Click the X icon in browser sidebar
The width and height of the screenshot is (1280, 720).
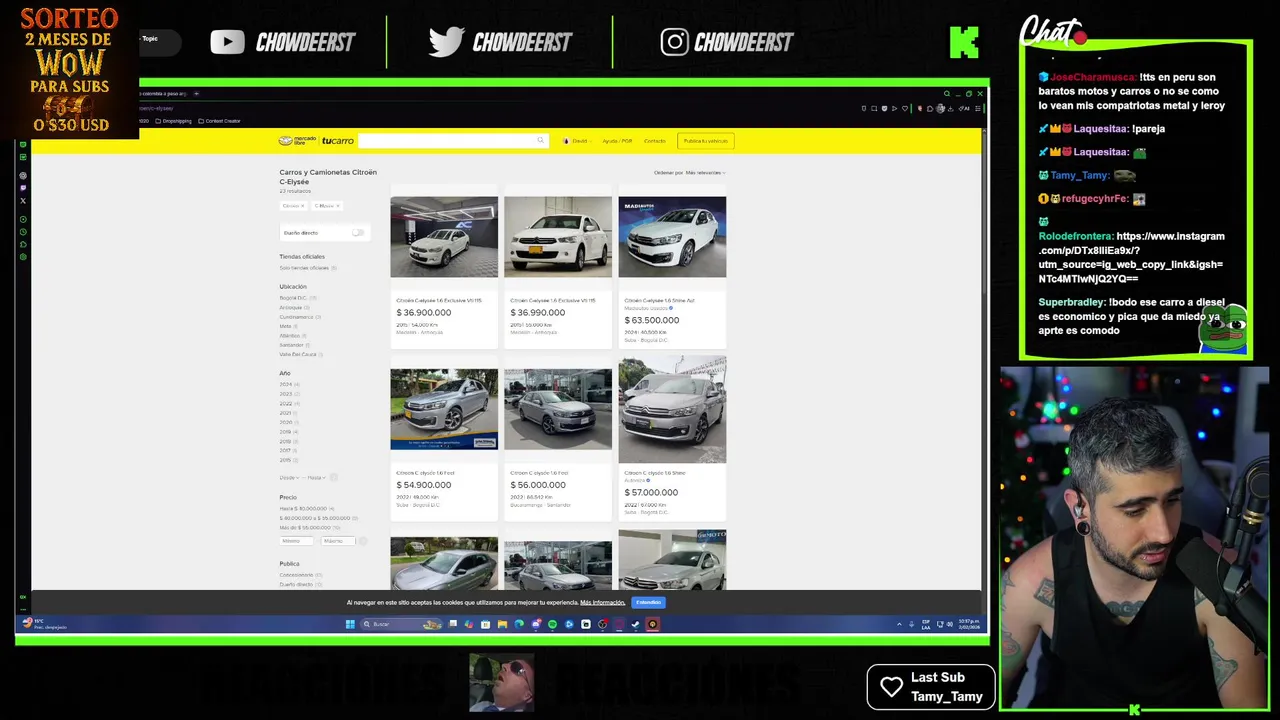coord(23,200)
